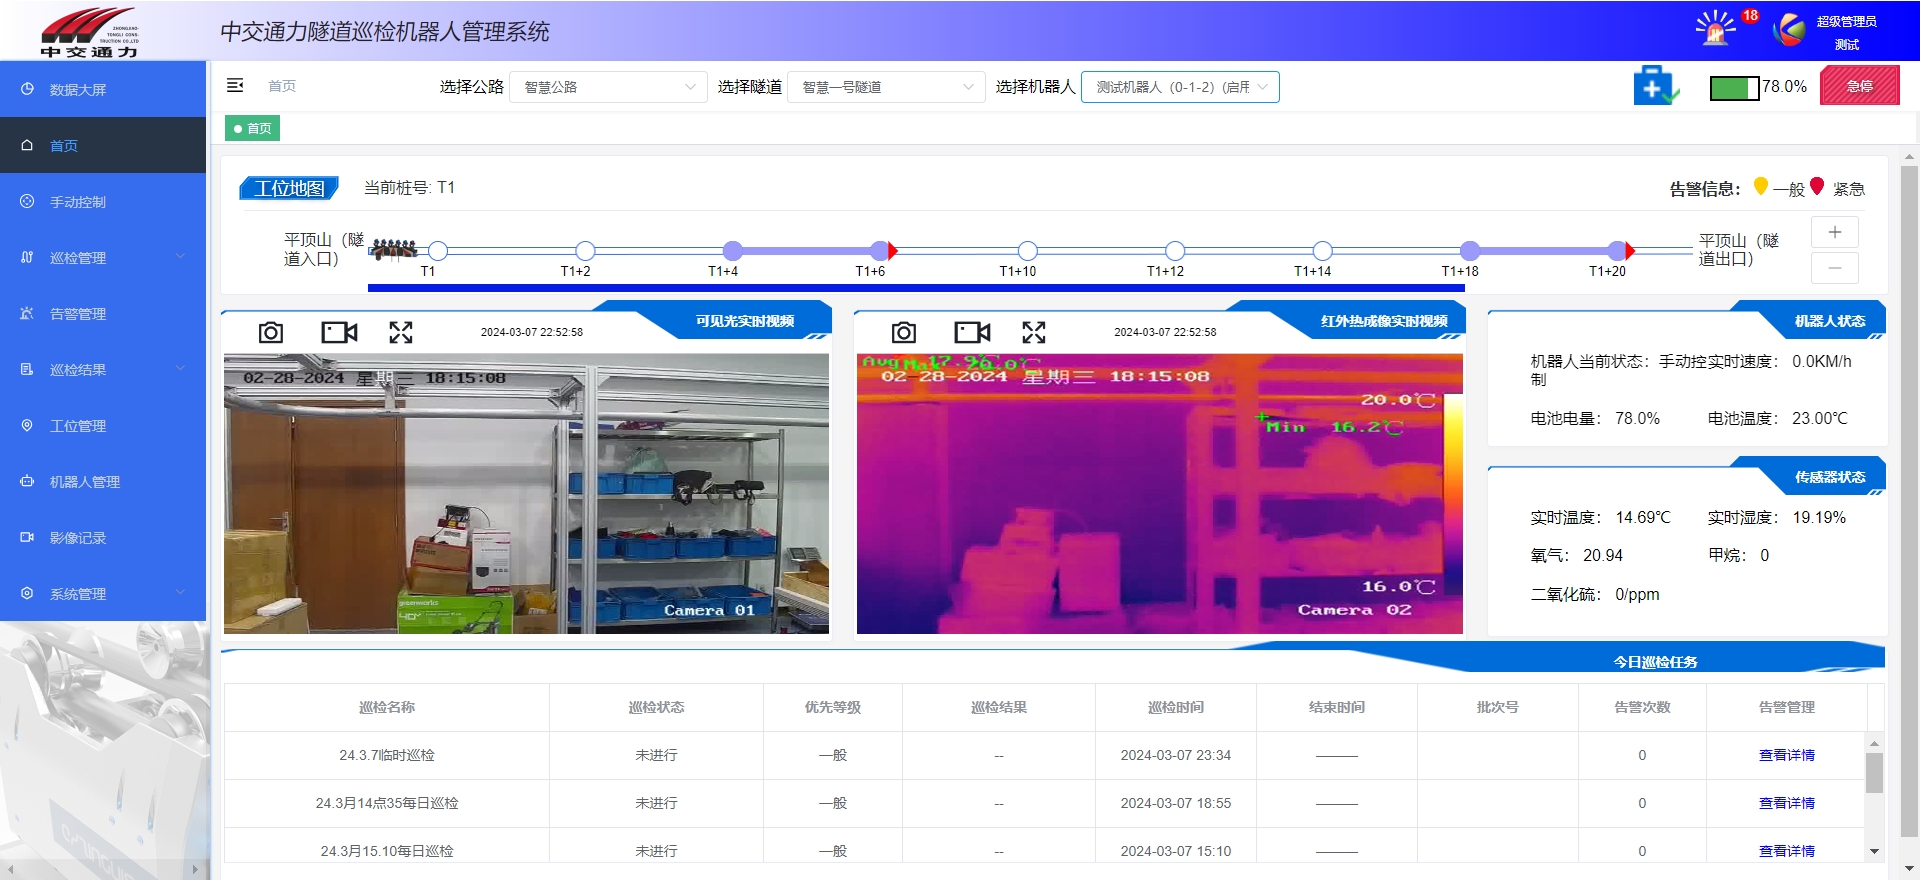The image size is (1920, 880).
Task: Click the user avatar icon
Action: pos(1789,29)
